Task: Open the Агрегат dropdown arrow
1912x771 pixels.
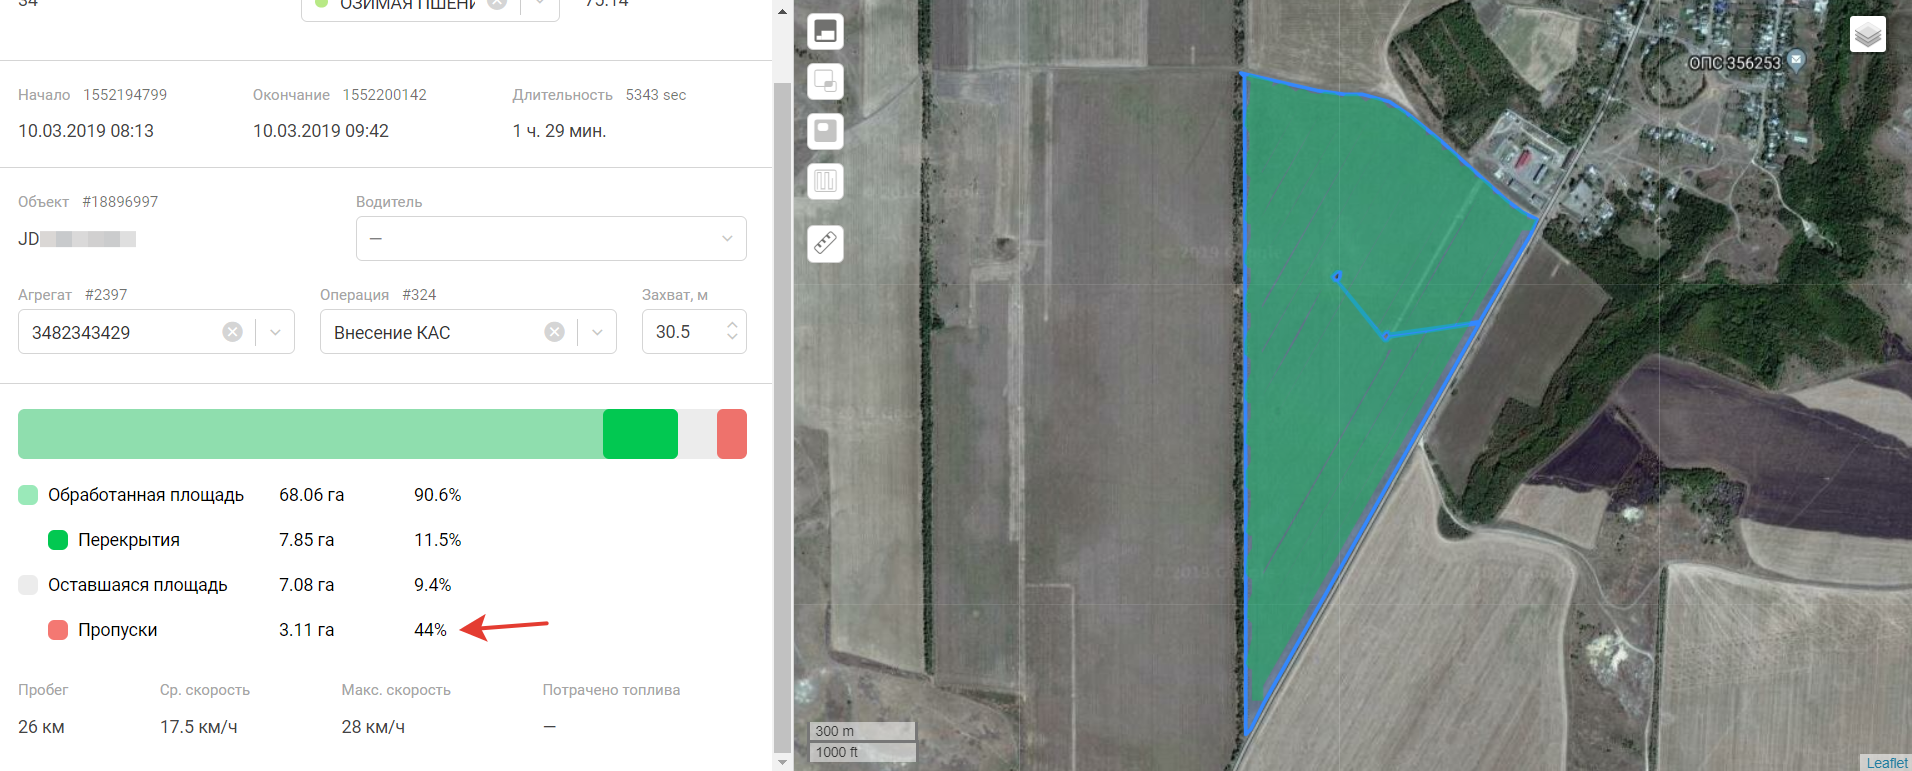Action: coord(275,332)
